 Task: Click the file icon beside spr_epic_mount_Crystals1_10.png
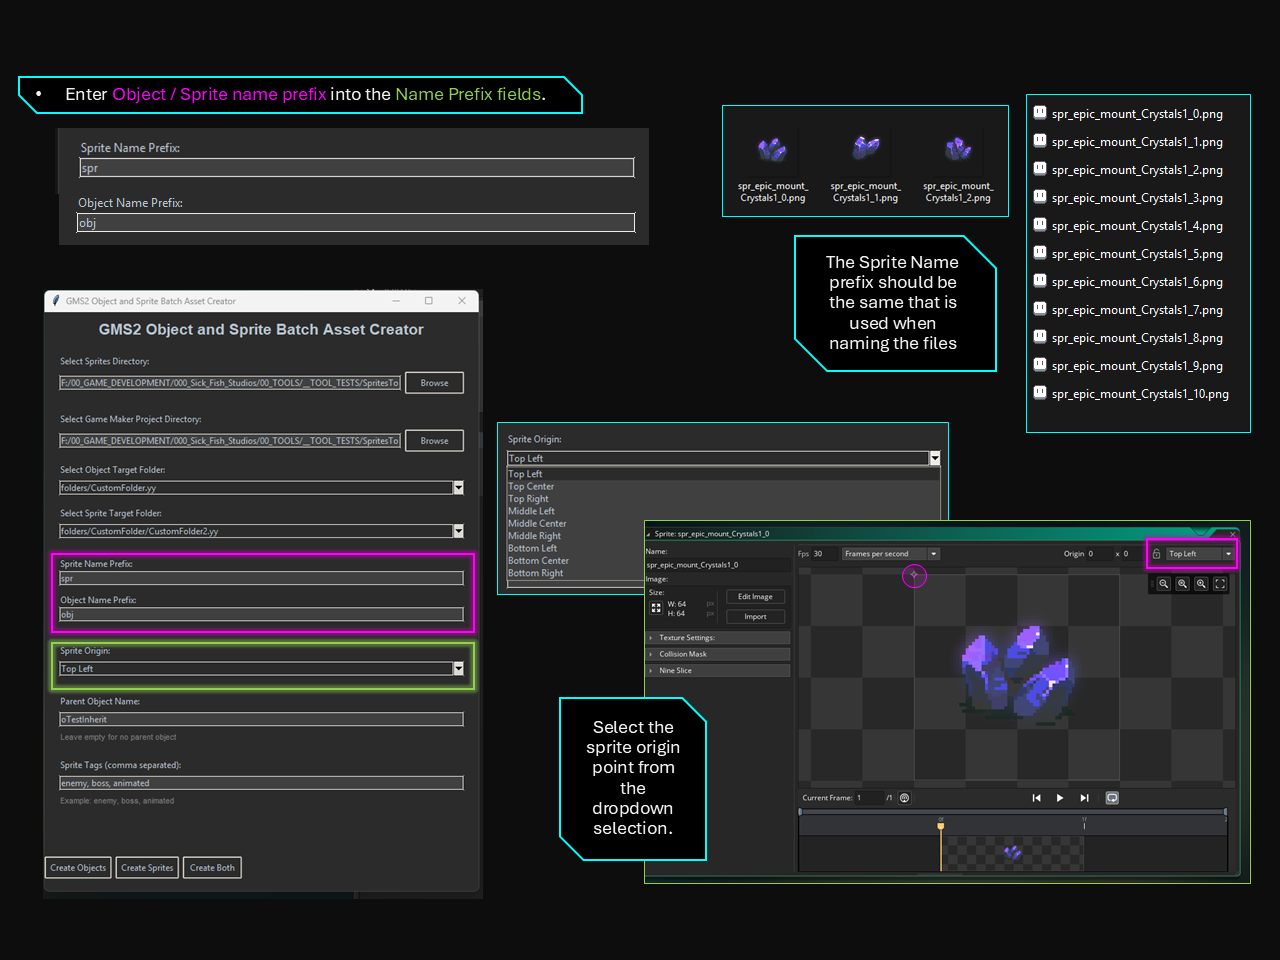[x=1040, y=393]
